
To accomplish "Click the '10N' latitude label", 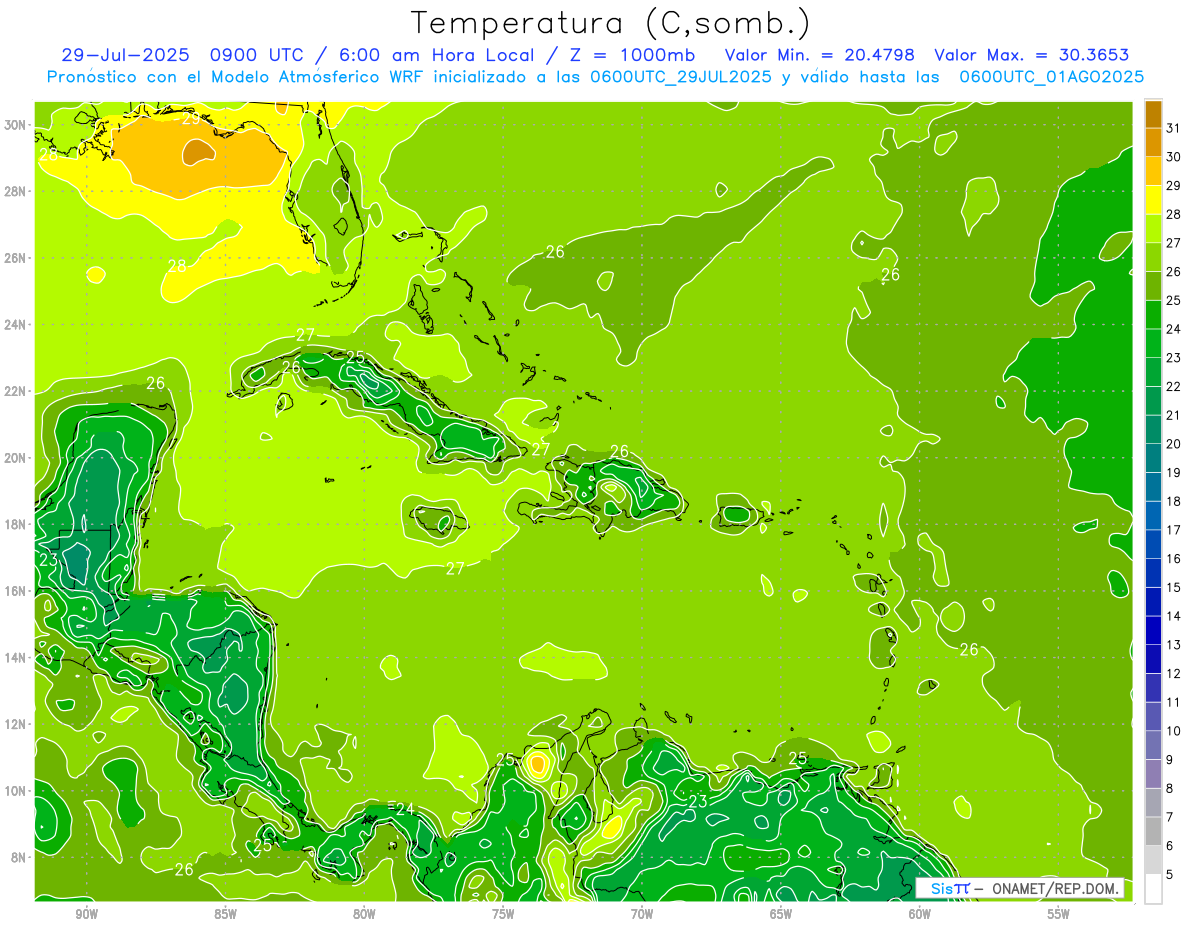I will pos(14,791).
